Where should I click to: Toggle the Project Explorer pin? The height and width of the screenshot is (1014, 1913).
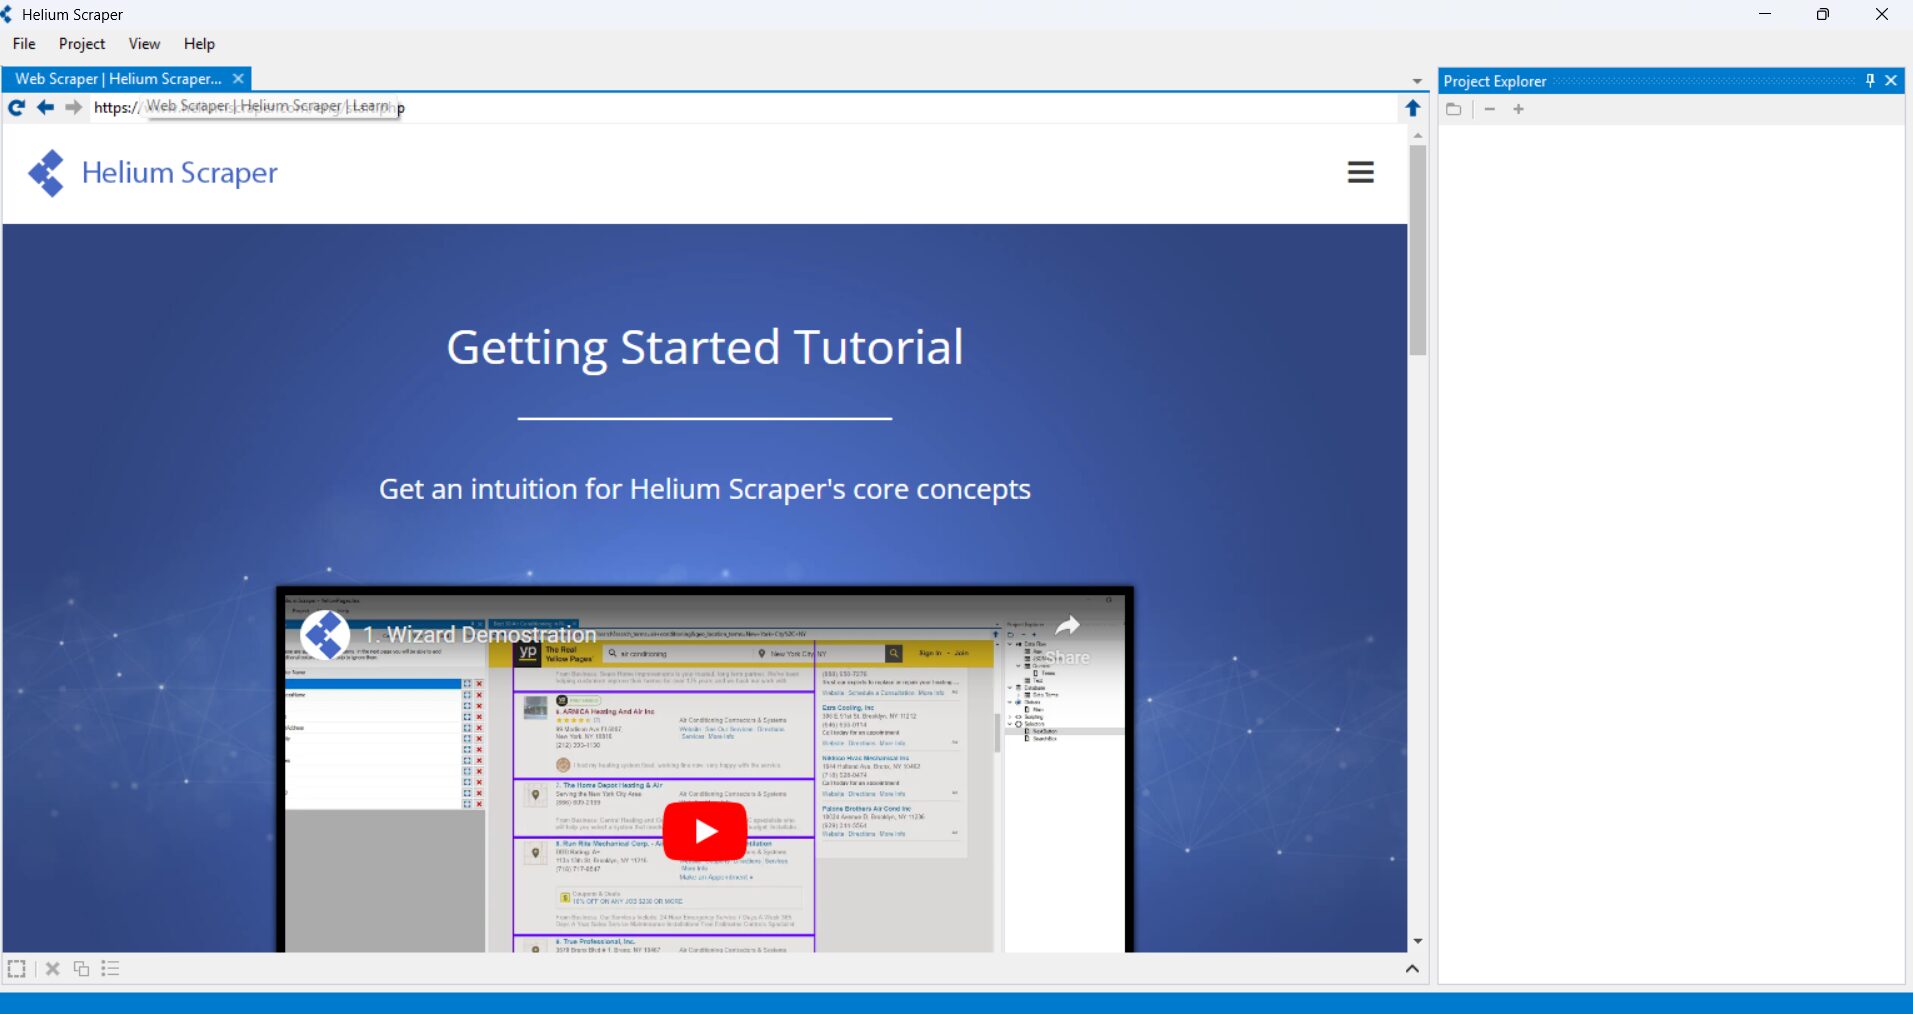click(x=1870, y=81)
